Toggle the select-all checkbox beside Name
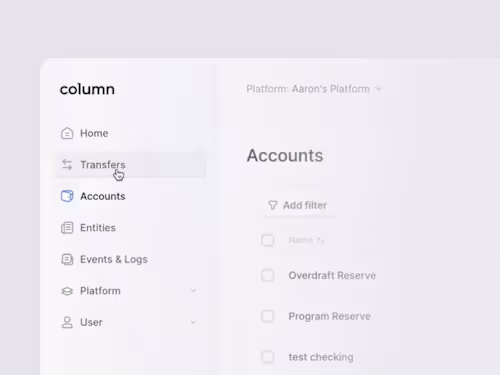The width and height of the screenshot is (500, 375). coord(268,240)
